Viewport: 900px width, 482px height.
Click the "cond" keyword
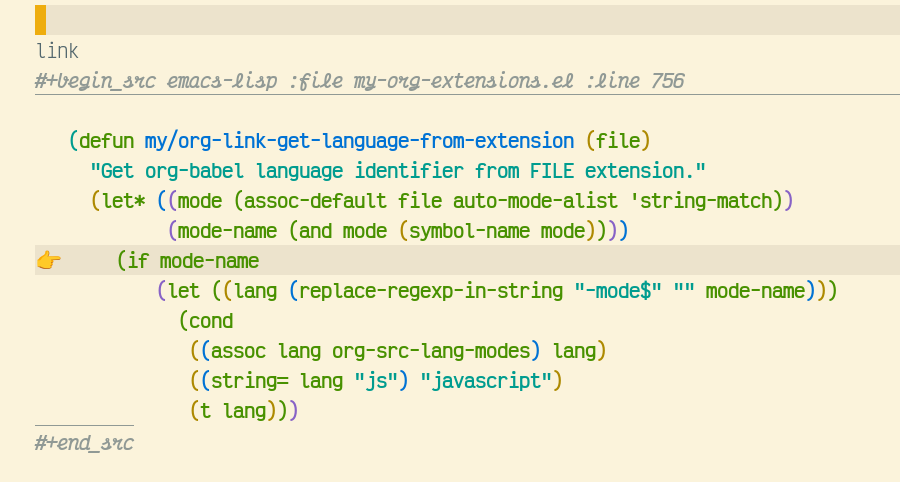(211, 321)
